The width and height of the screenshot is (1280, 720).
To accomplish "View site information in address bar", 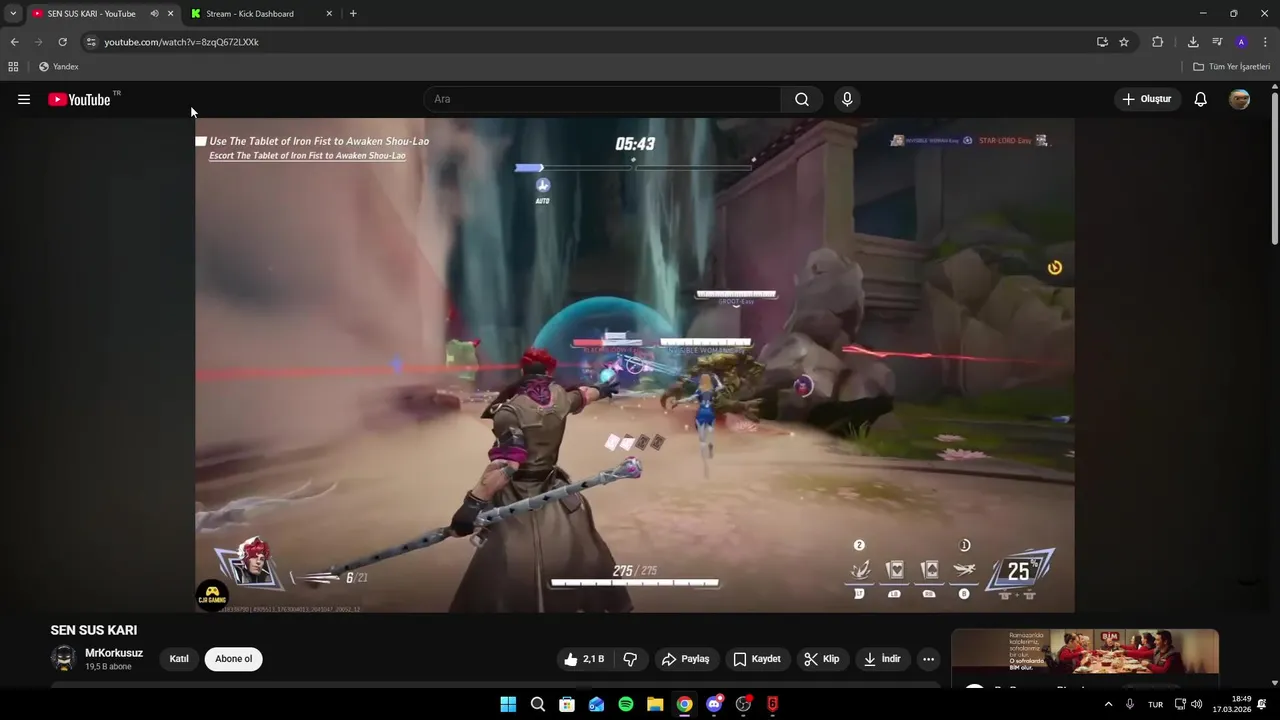I will pyautogui.click(x=90, y=42).
